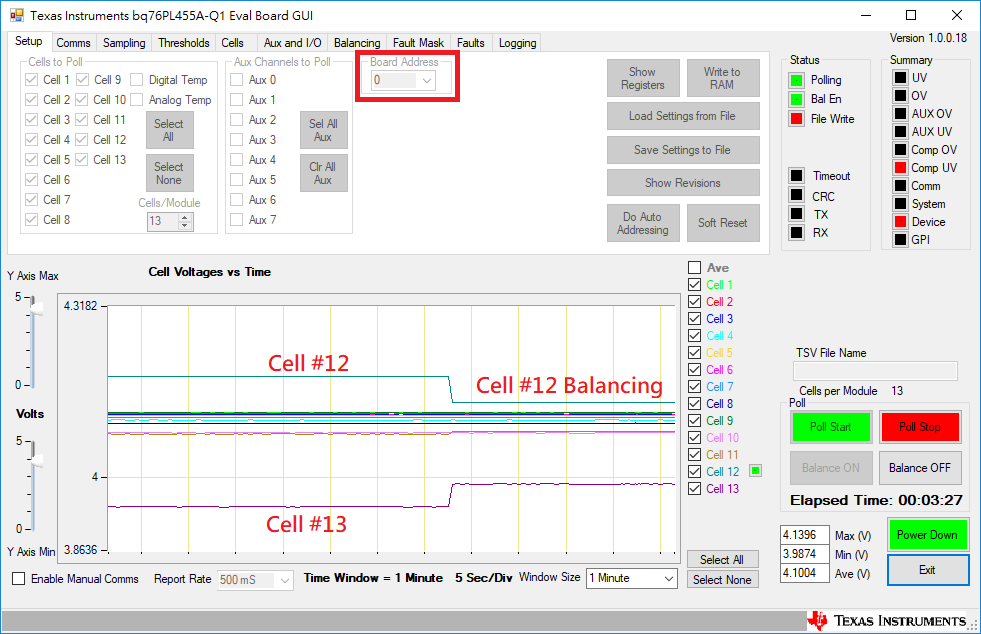Switch to the Sampling tab
This screenshot has width=981, height=634.
(x=124, y=43)
